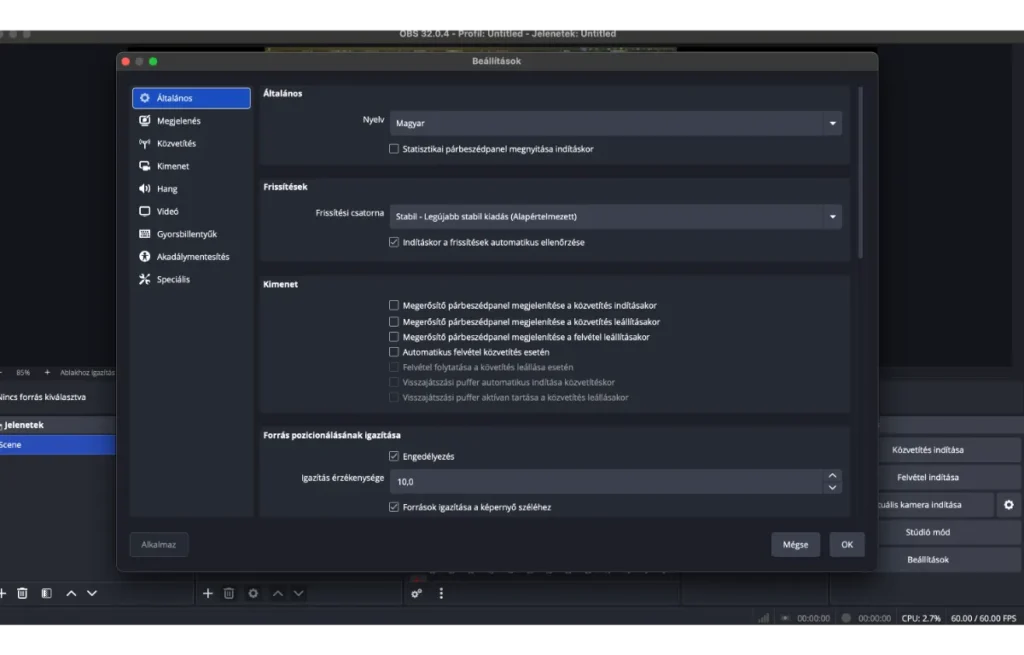Click Felvétel indítása in main window
Screen dimensions: 1024x655
click(x=950, y=477)
